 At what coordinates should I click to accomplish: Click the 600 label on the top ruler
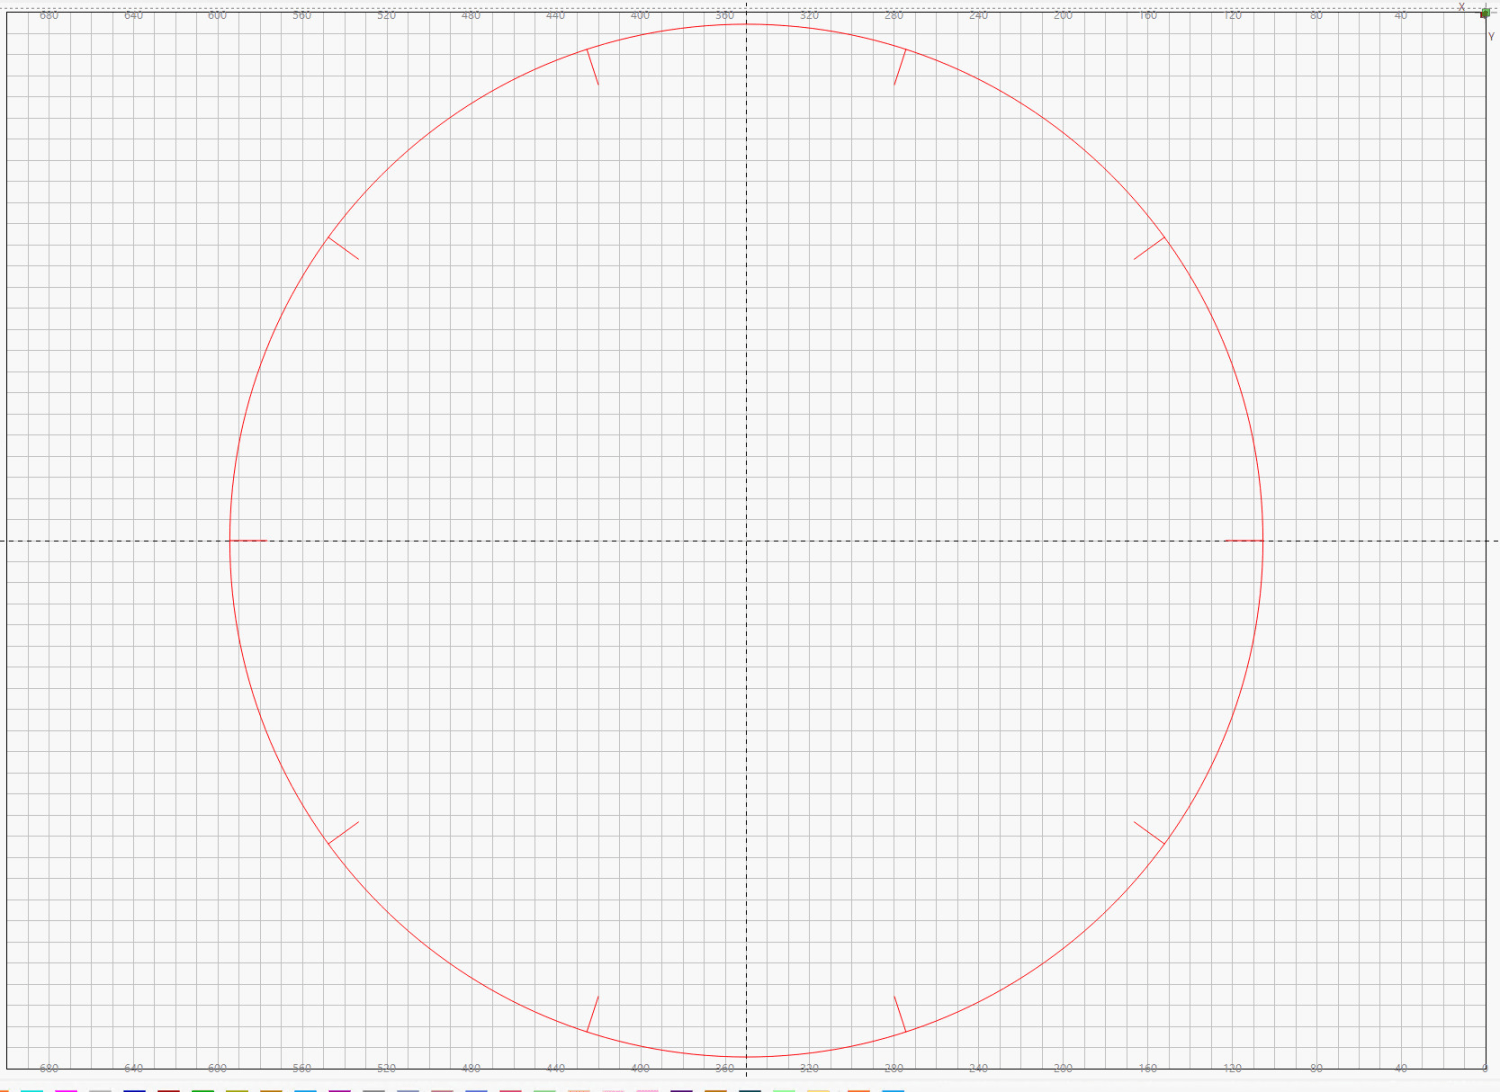tap(217, 15)
